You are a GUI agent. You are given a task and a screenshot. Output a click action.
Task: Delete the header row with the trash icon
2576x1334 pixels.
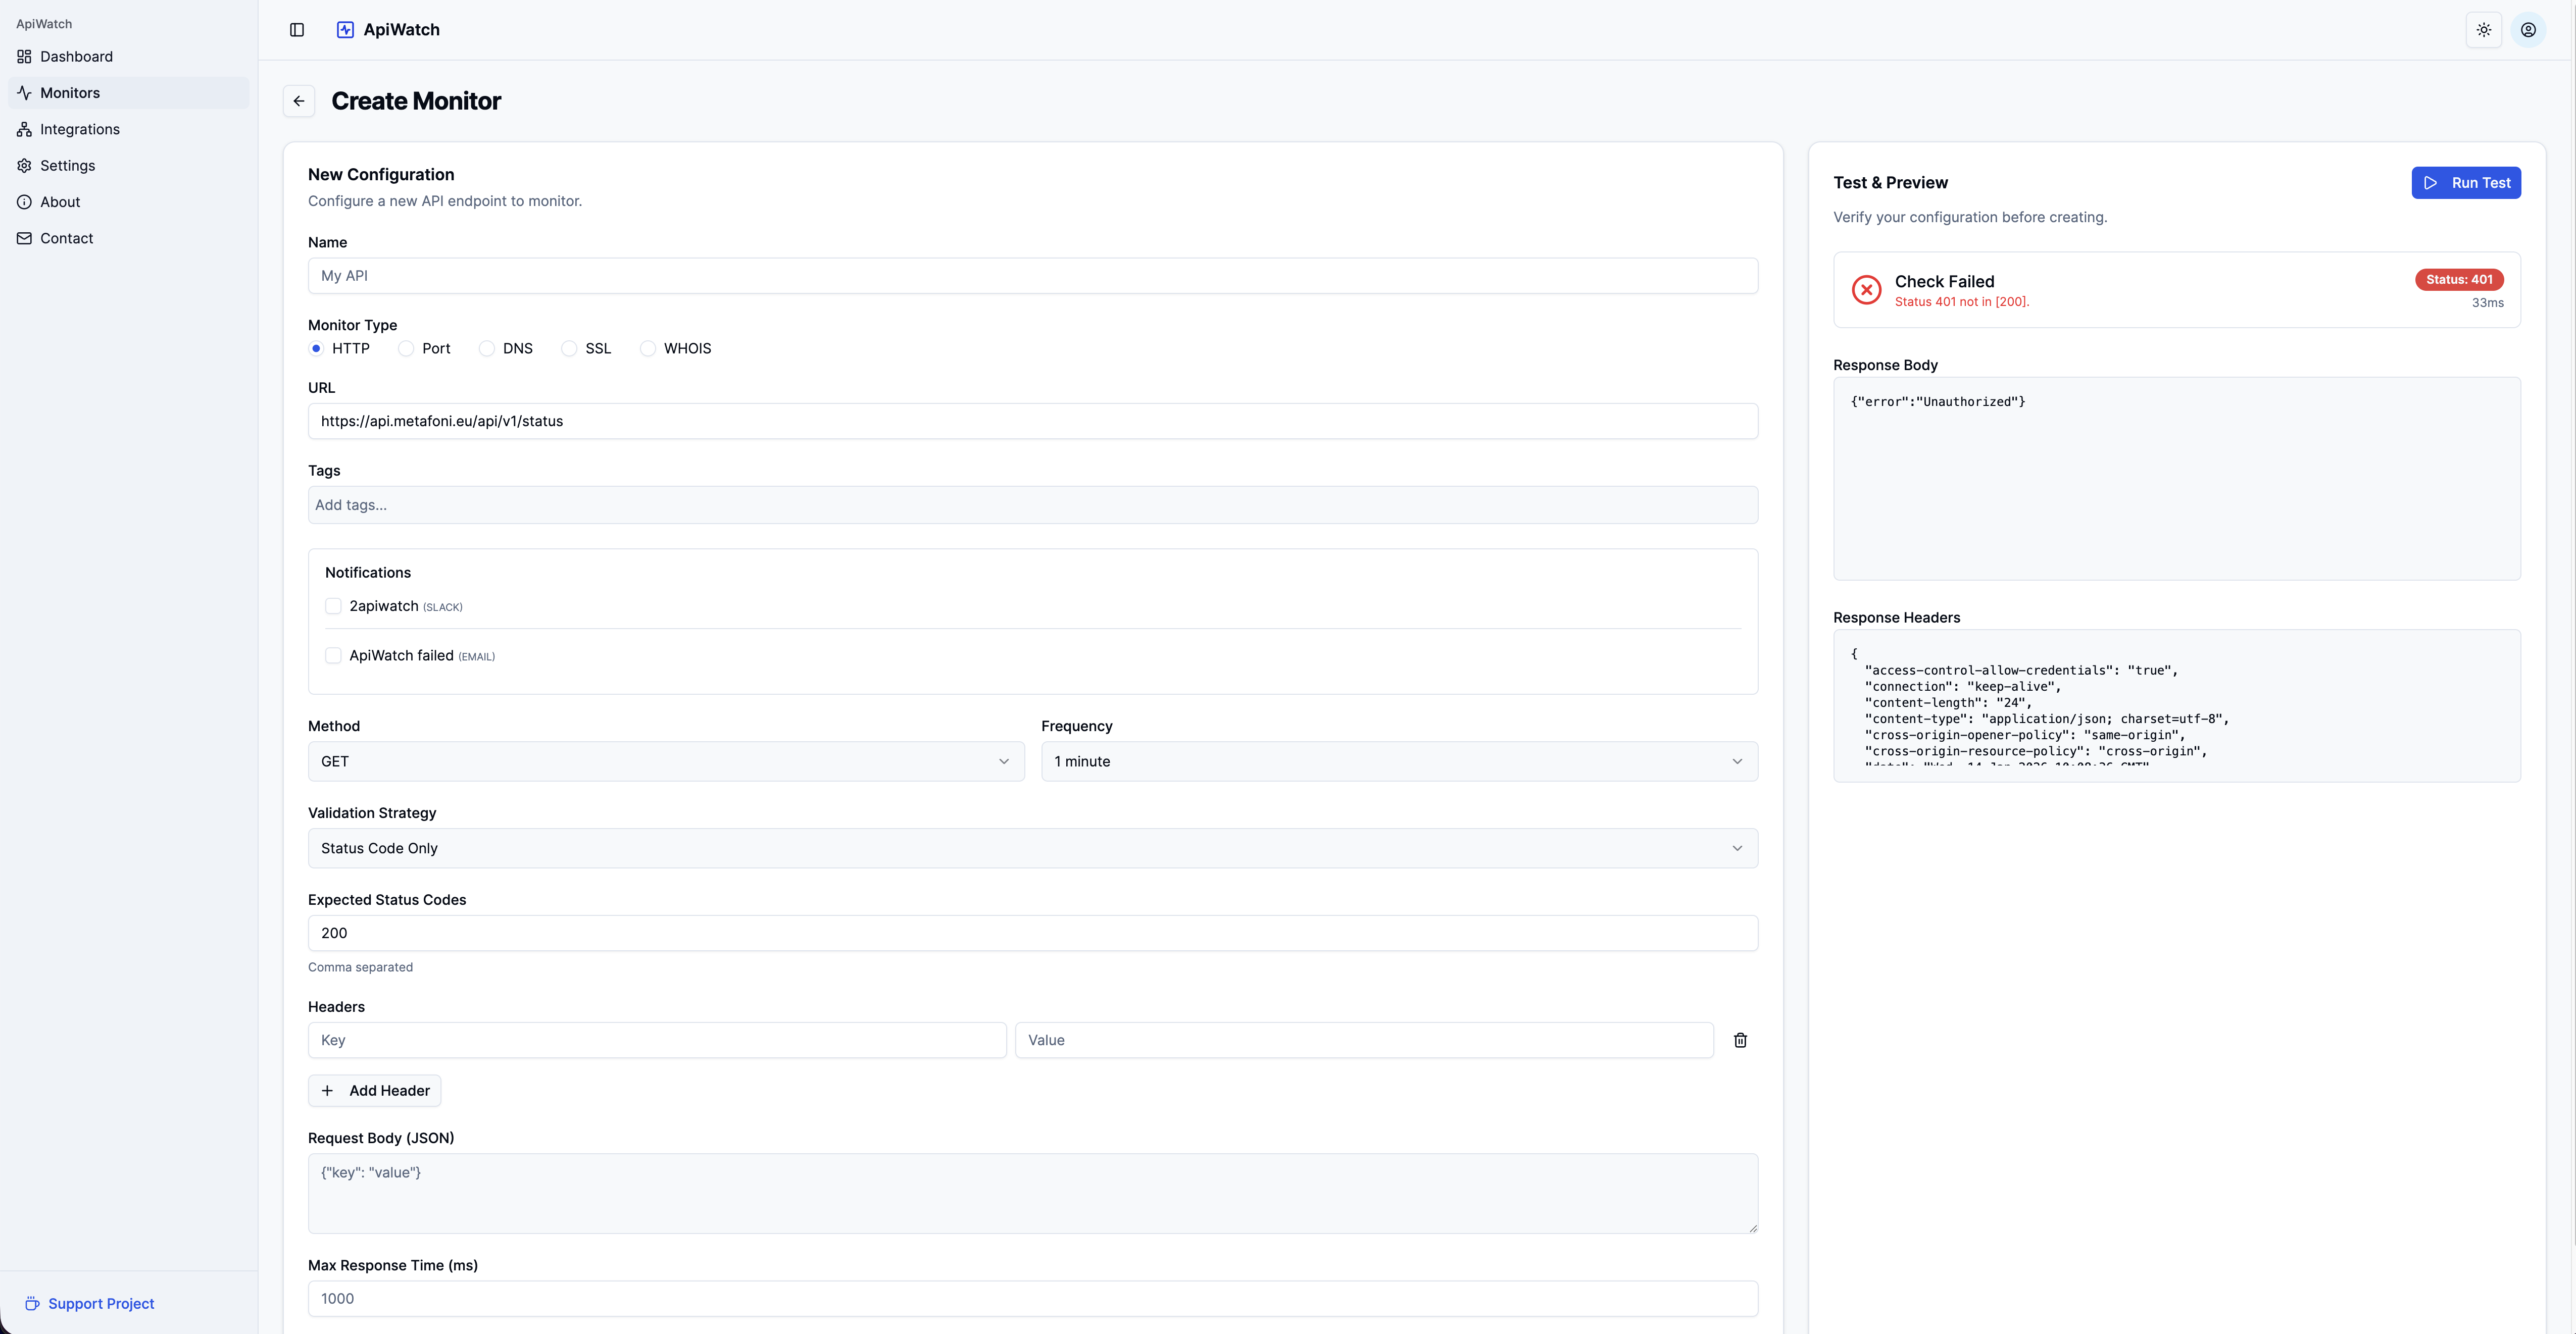pyautogui.click(x=1740, y=1040)
